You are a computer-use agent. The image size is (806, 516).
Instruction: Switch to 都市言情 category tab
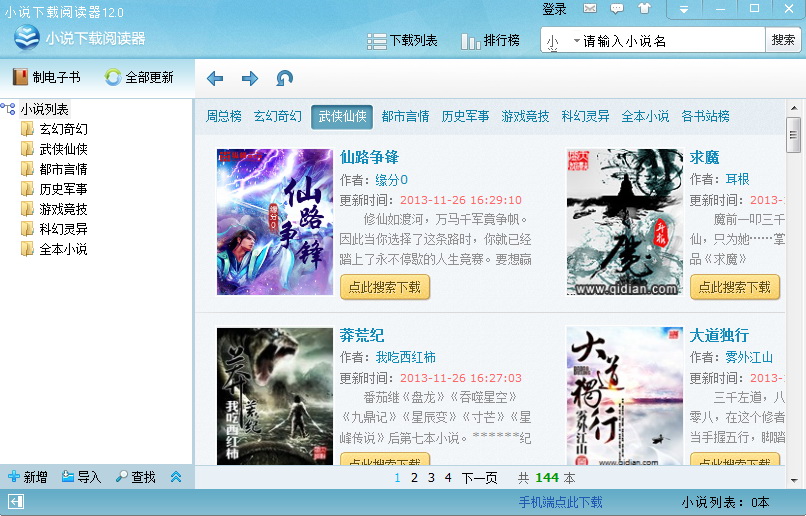click(x=405, y=116)
